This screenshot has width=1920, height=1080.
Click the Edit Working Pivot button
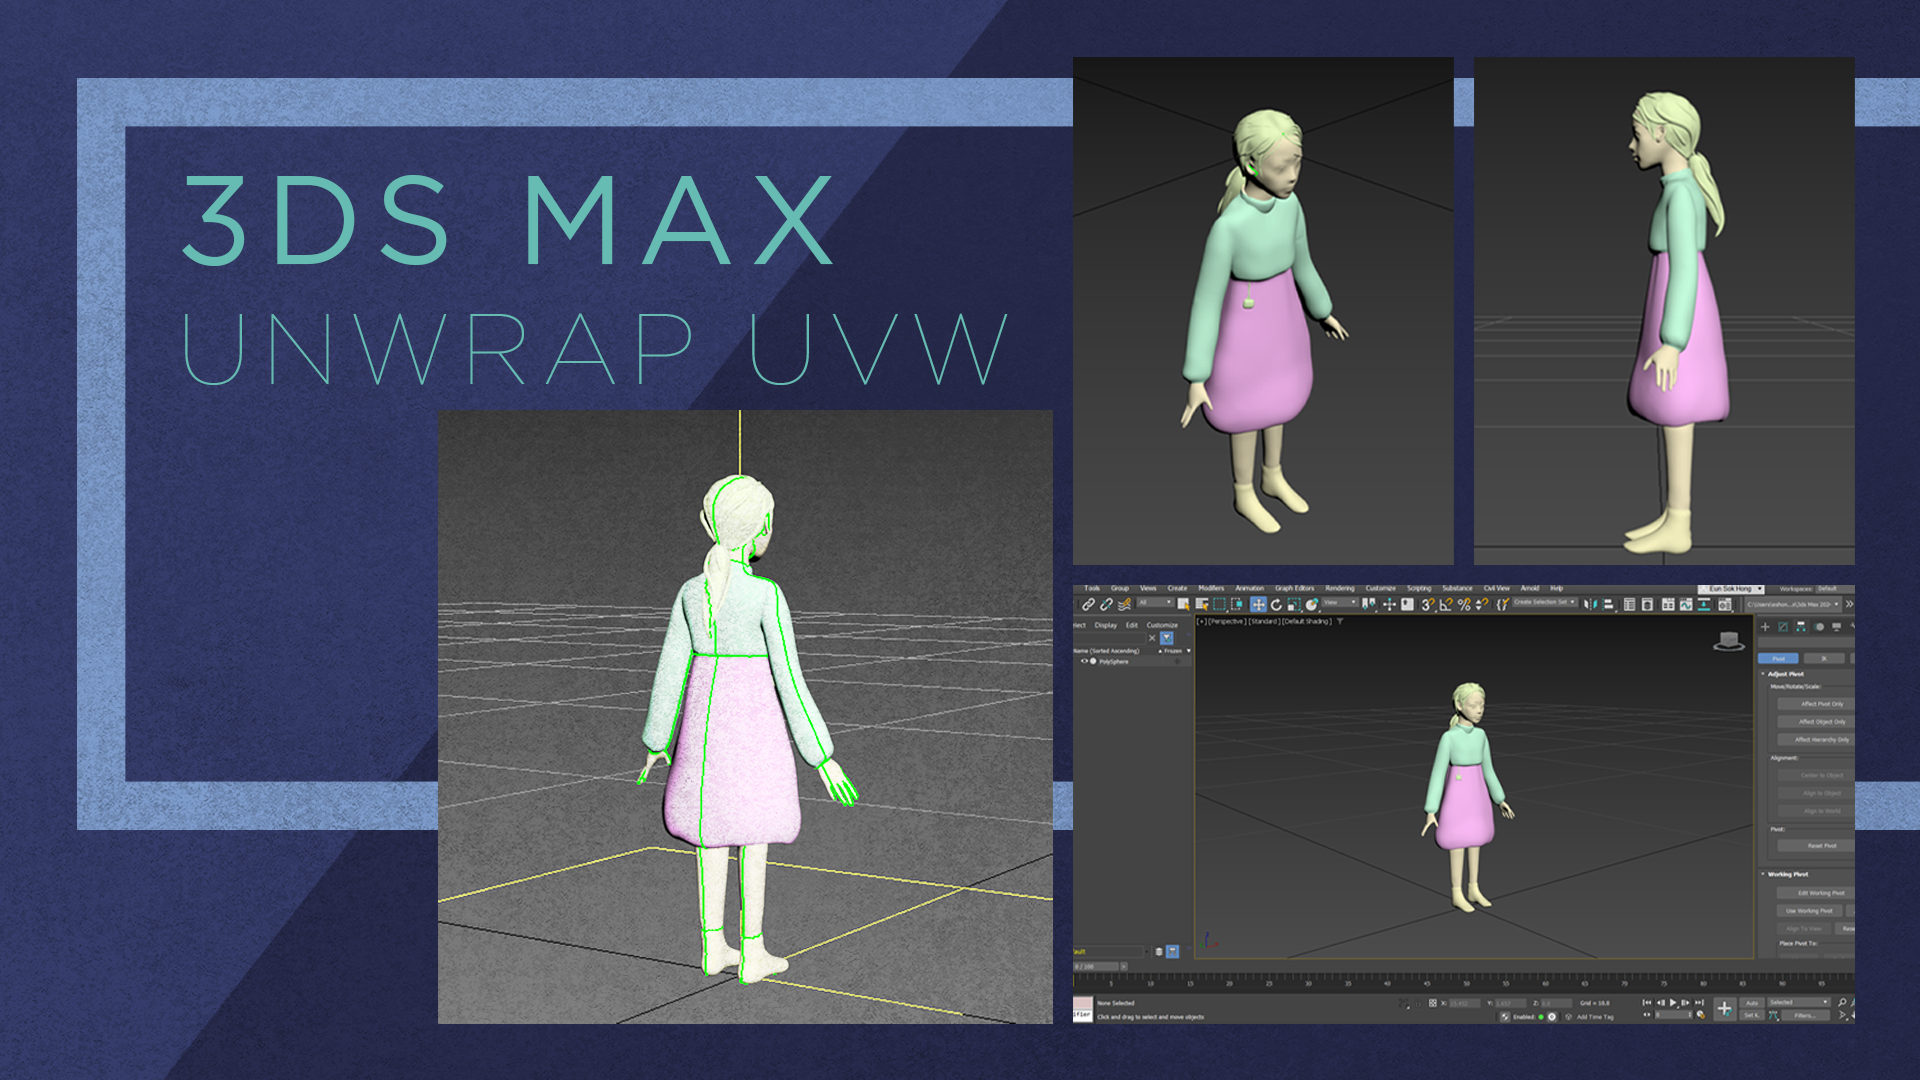coord(1821,893)
